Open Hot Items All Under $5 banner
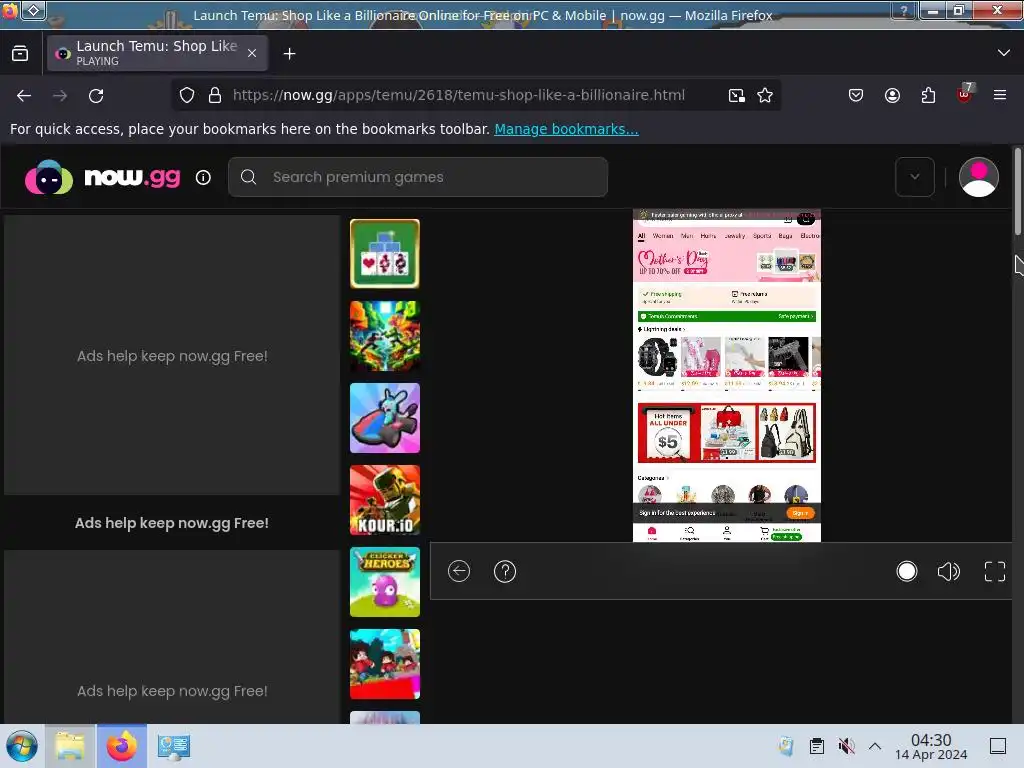Image resolution: width=1024 pixels, height=768 pixels. (668, 433)
